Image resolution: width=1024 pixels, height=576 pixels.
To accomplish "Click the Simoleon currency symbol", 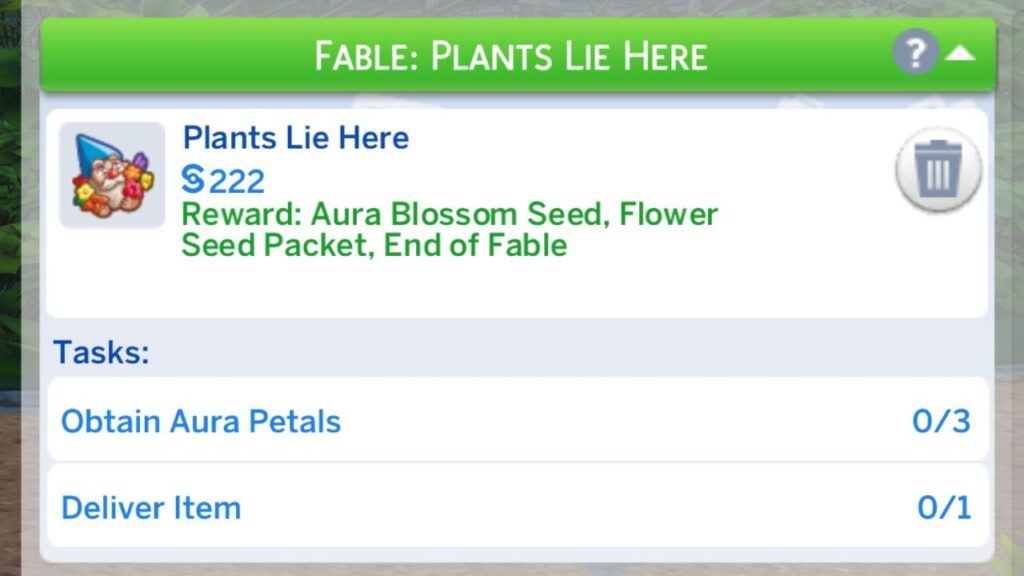I will click(x=193, y=180).
